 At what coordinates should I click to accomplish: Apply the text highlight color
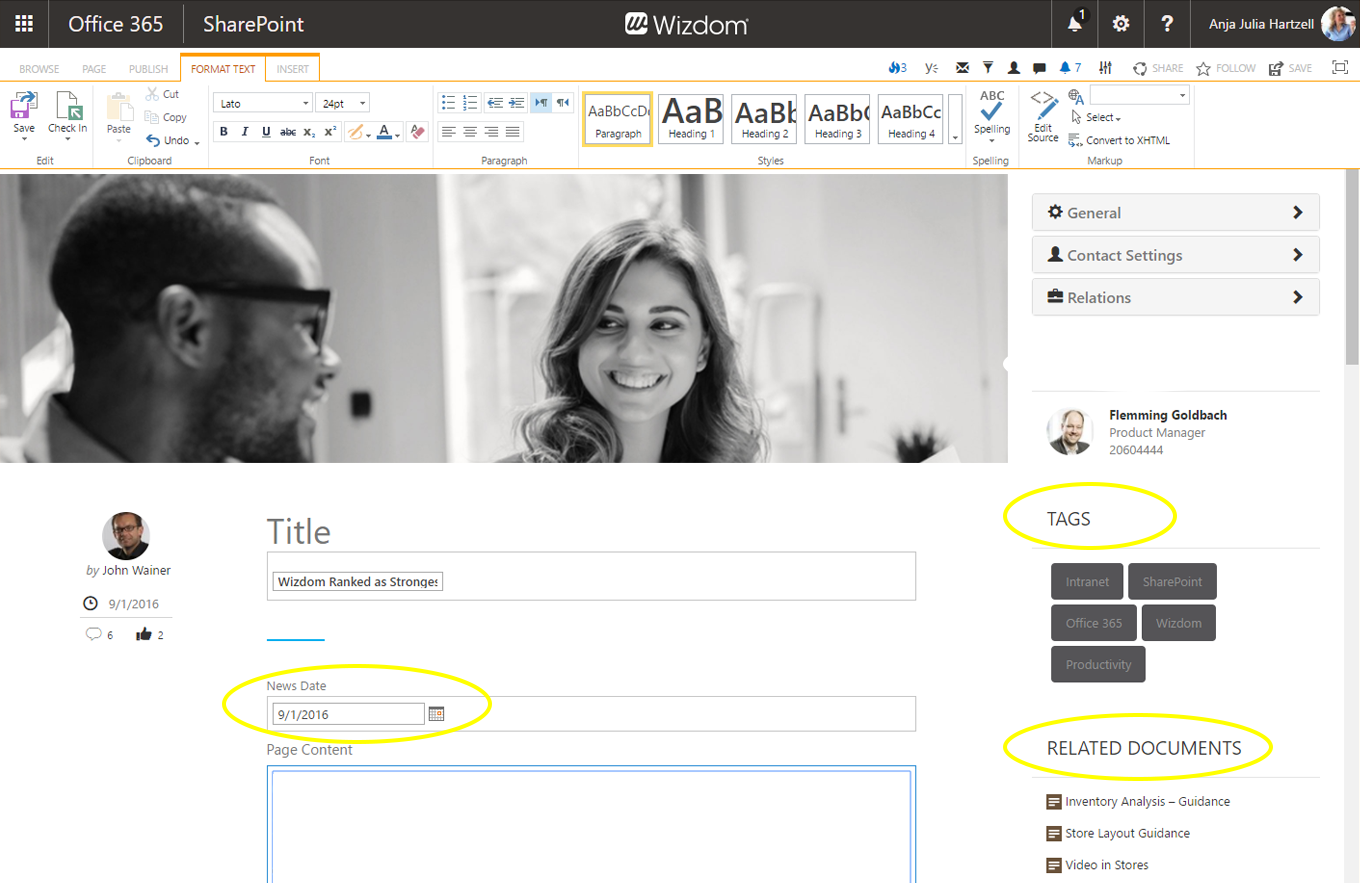coord(355,132)
